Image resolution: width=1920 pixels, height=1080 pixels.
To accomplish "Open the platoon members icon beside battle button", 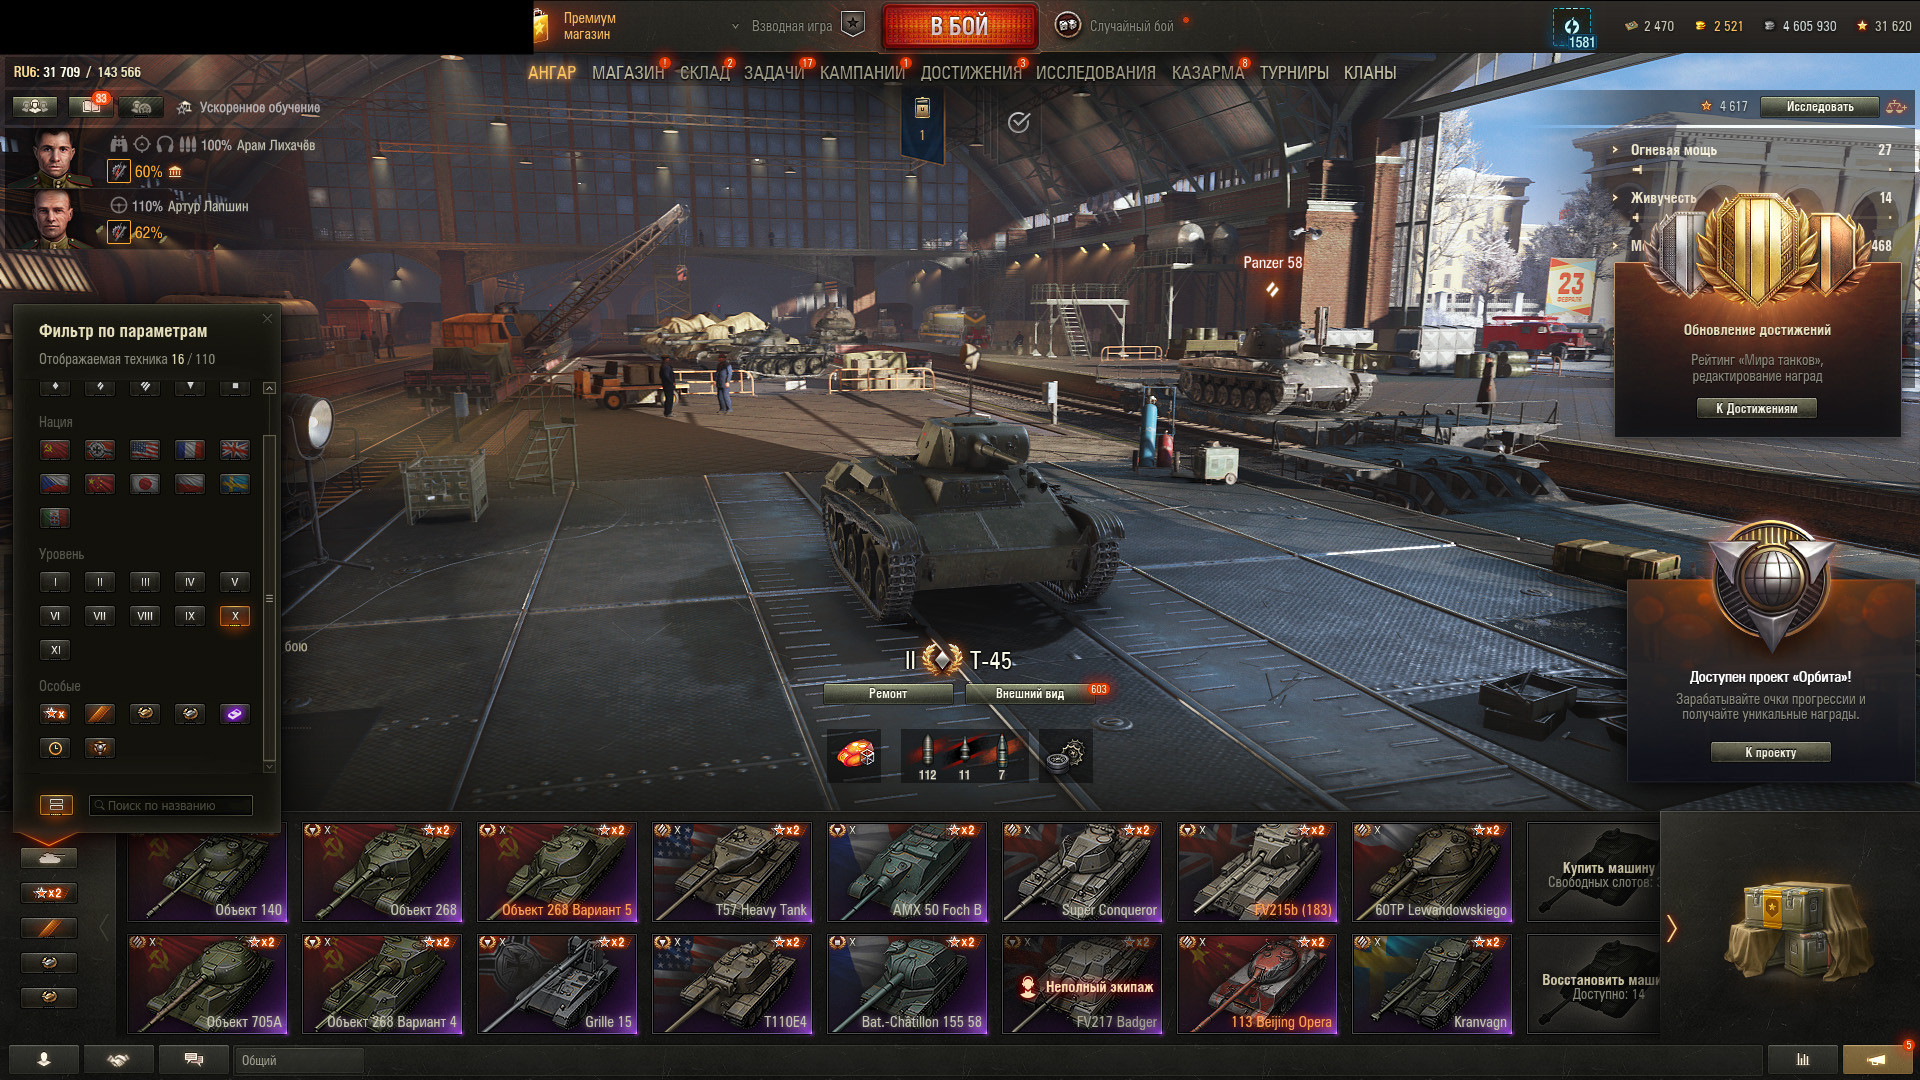I will 853,25.
